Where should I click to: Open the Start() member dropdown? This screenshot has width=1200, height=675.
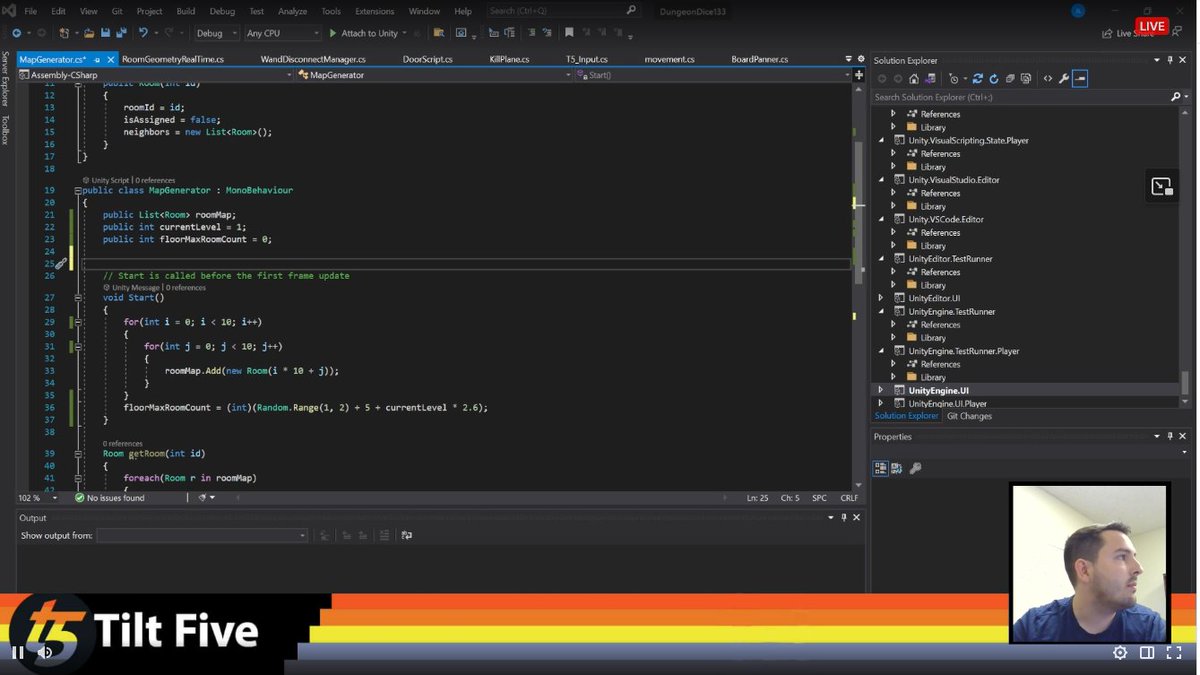point(712,75)
